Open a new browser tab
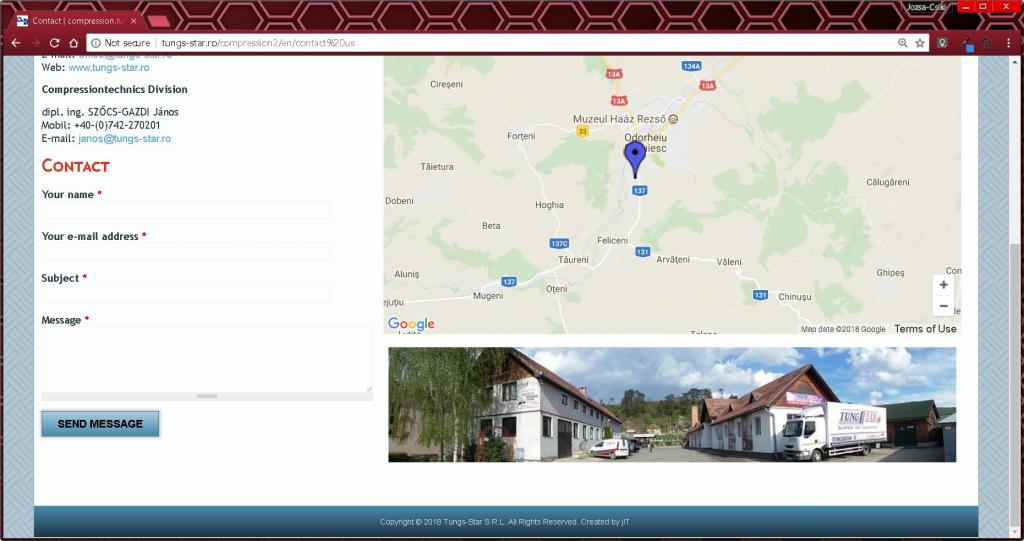The image size is (1024, 541). coord(159,21)
